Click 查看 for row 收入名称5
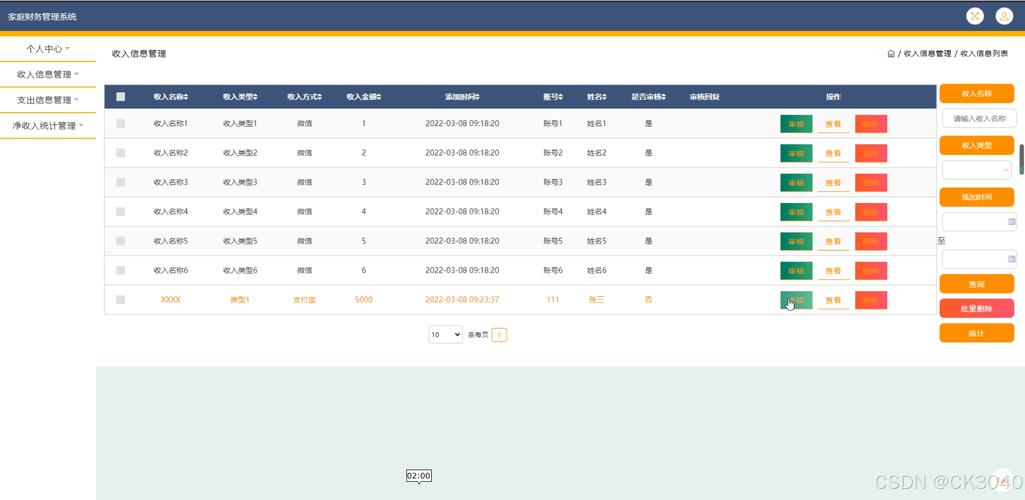Viewport: 1025px width, 500px height. tap(833, 241)
